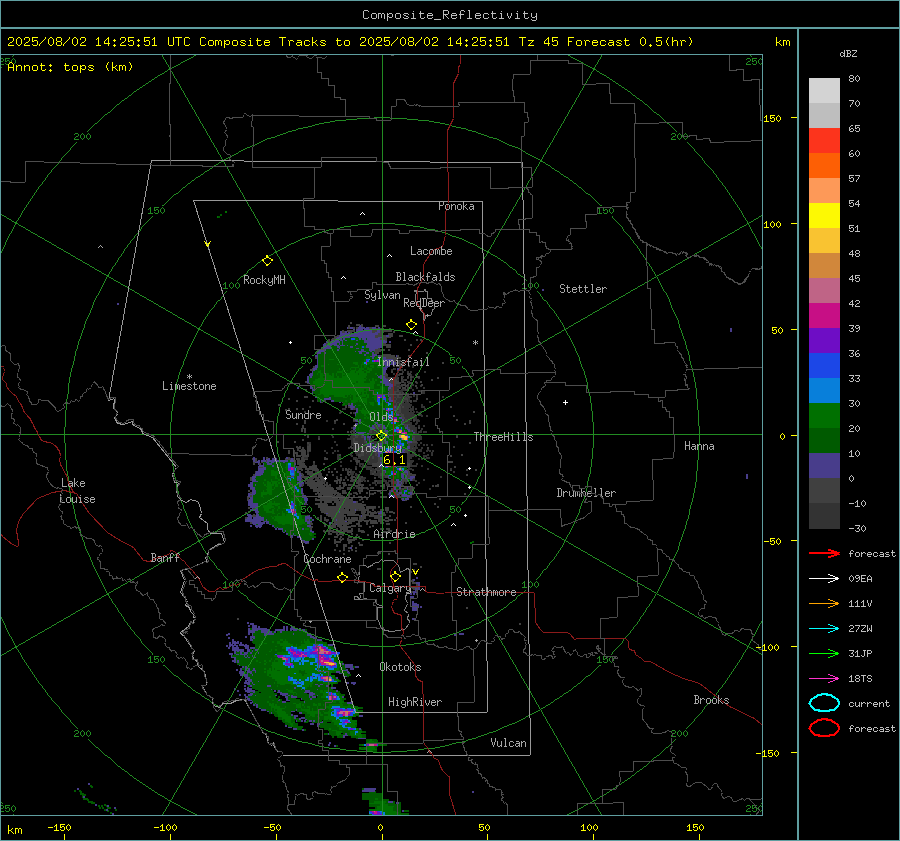Select the orange 111V arrow icon
Viewport: 900px width, 841px height.
(x=824, y=603)
